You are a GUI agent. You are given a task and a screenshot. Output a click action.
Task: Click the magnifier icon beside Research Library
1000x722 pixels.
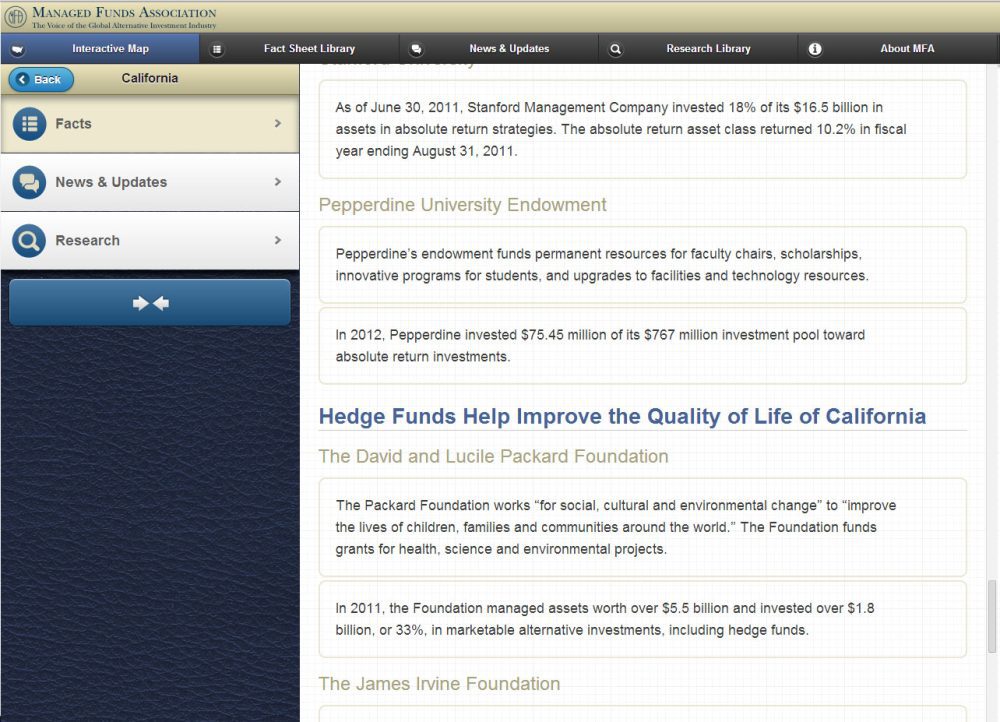(x=615, y=49)
